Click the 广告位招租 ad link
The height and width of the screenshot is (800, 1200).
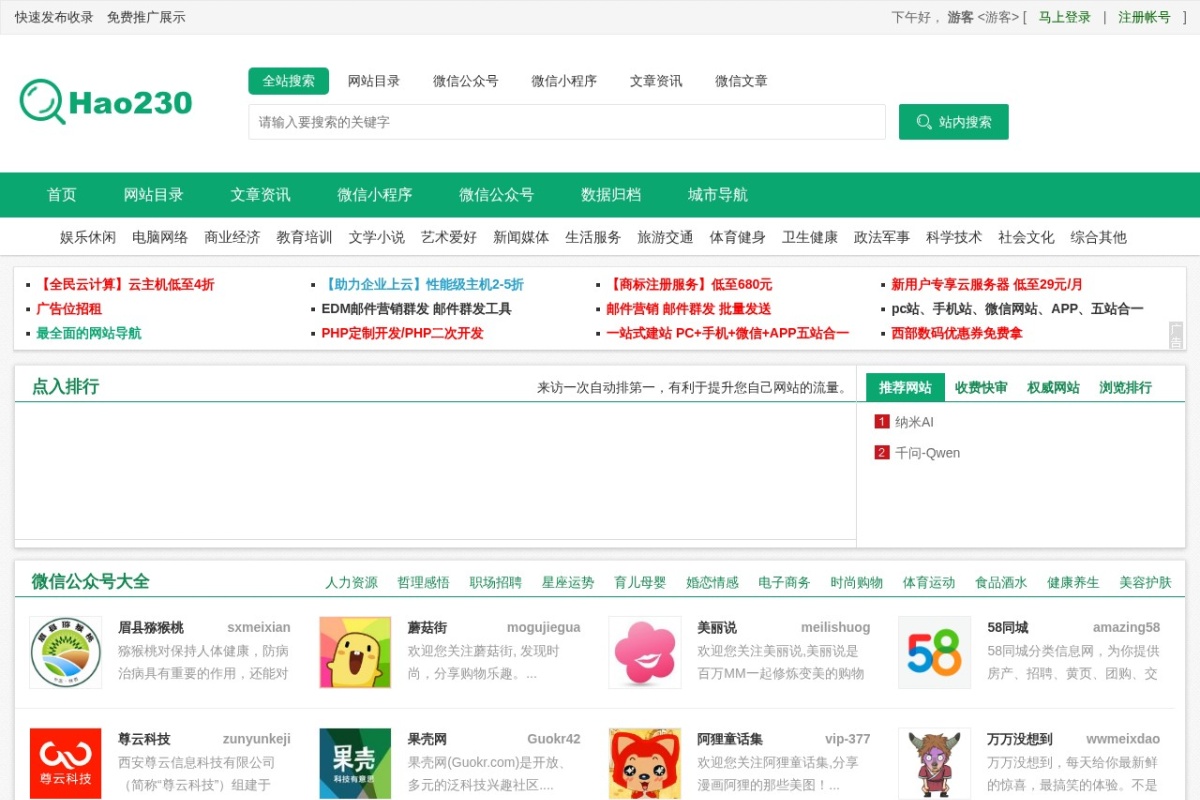point(69,309)
